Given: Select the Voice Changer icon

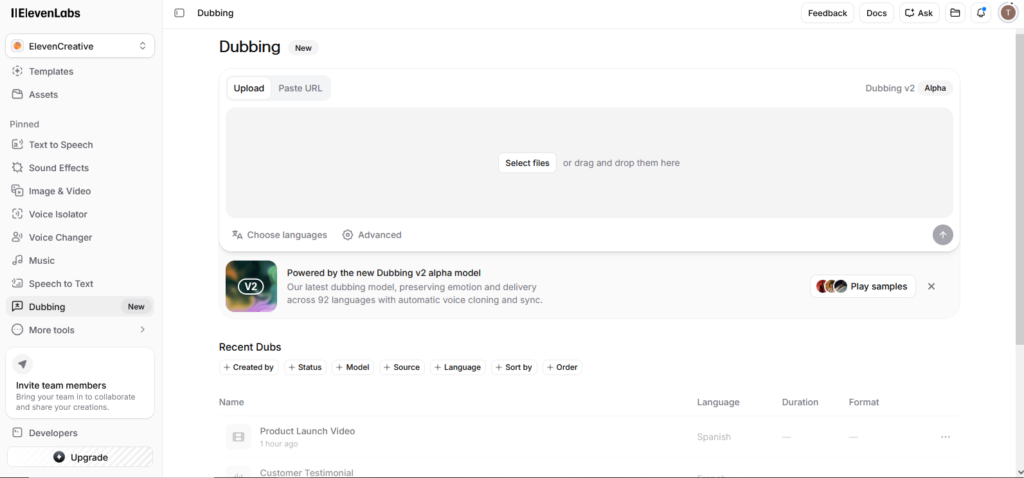Looking at the screenshot, I should (18, 237).
